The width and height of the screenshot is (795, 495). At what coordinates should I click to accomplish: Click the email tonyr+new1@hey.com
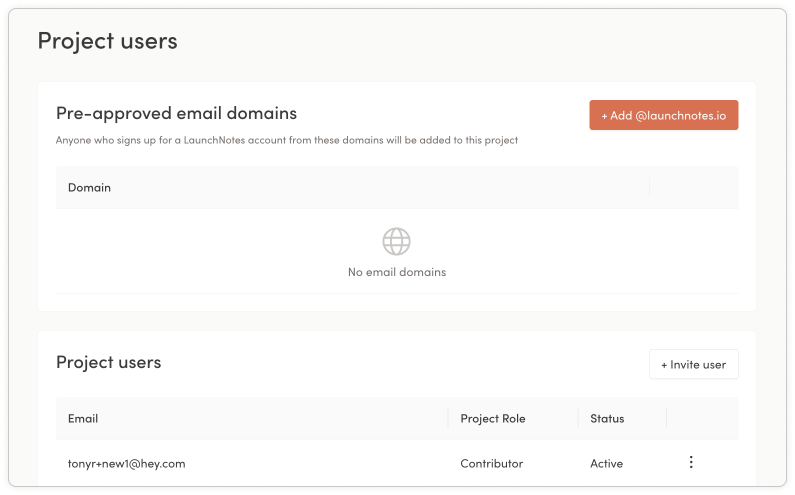tap(126, 463)
